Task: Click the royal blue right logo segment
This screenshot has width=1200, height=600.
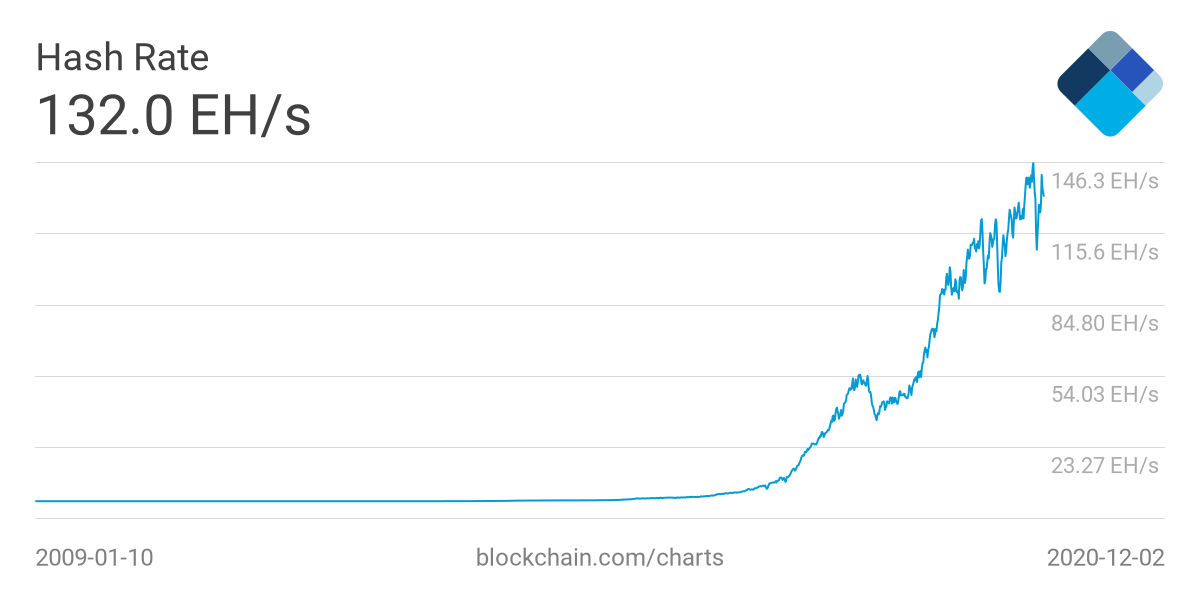Action: pos(1132,68)
